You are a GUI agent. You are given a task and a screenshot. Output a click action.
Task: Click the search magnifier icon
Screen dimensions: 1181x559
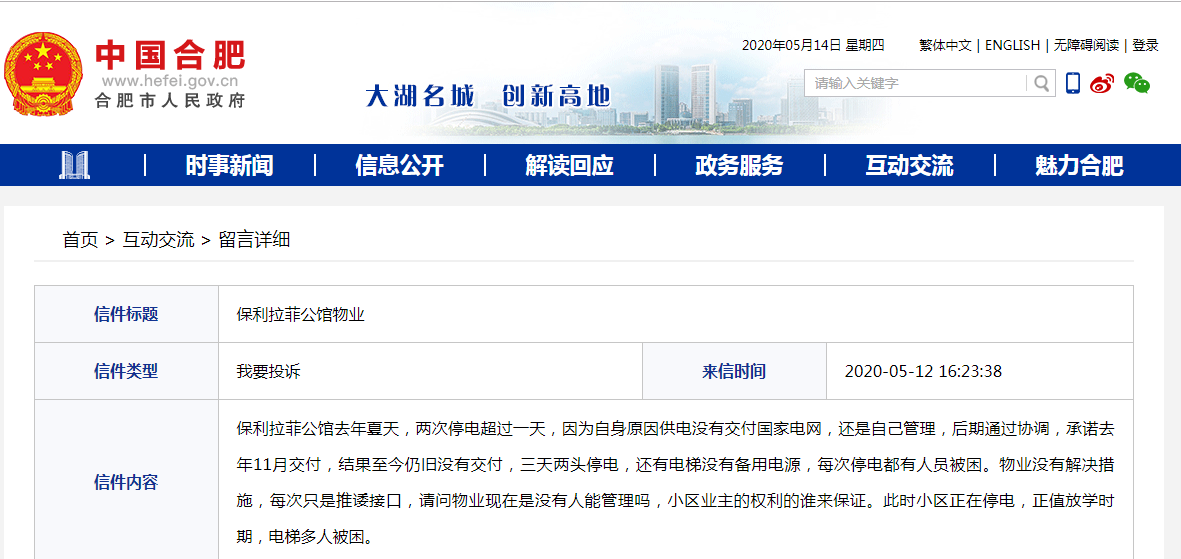1042,83
